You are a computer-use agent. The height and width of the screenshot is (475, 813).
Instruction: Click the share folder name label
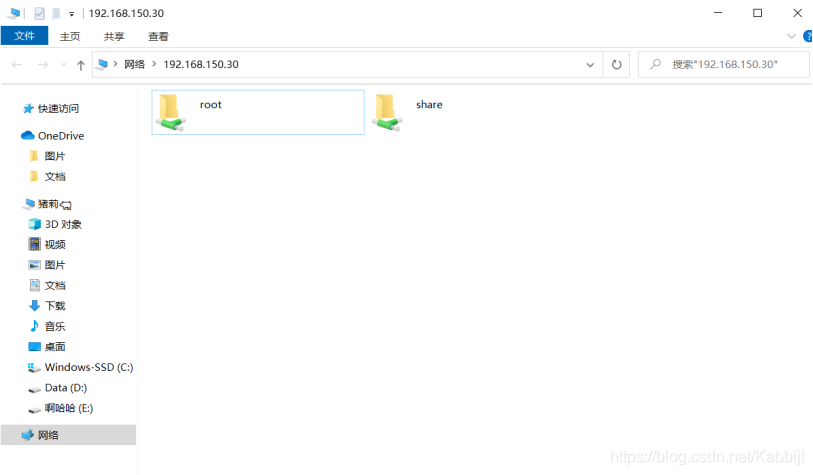[429, 105]
